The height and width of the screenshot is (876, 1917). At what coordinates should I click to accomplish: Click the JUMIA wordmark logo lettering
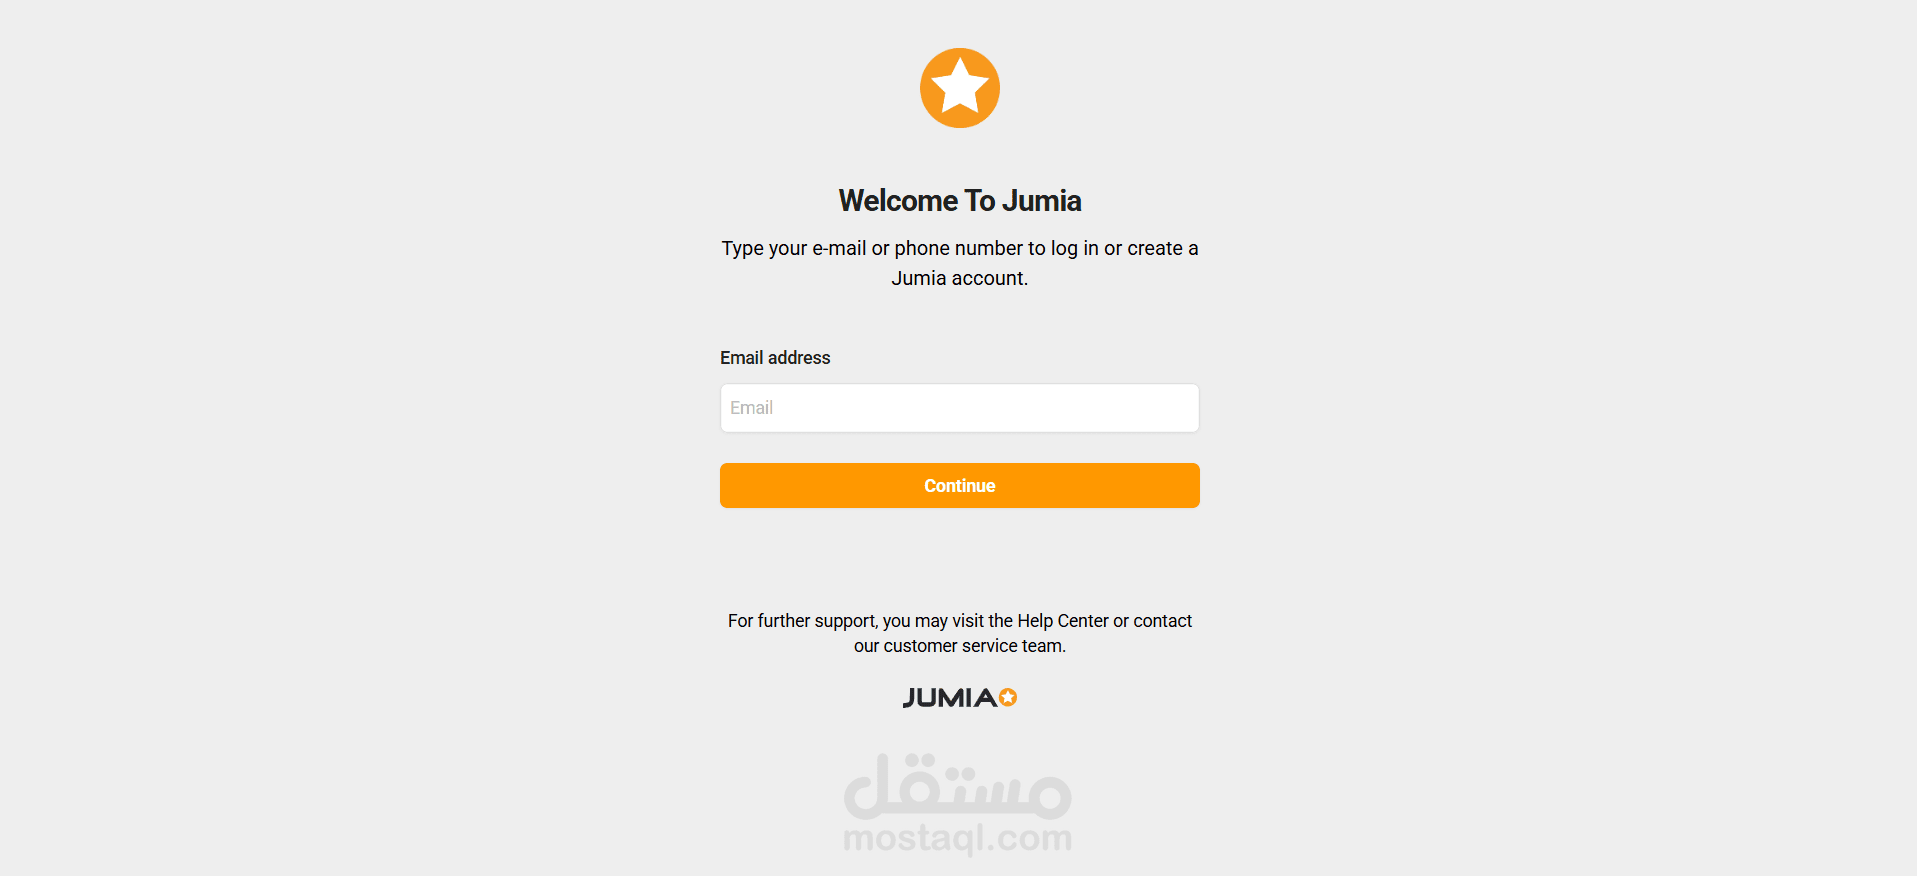coord(950,698)
